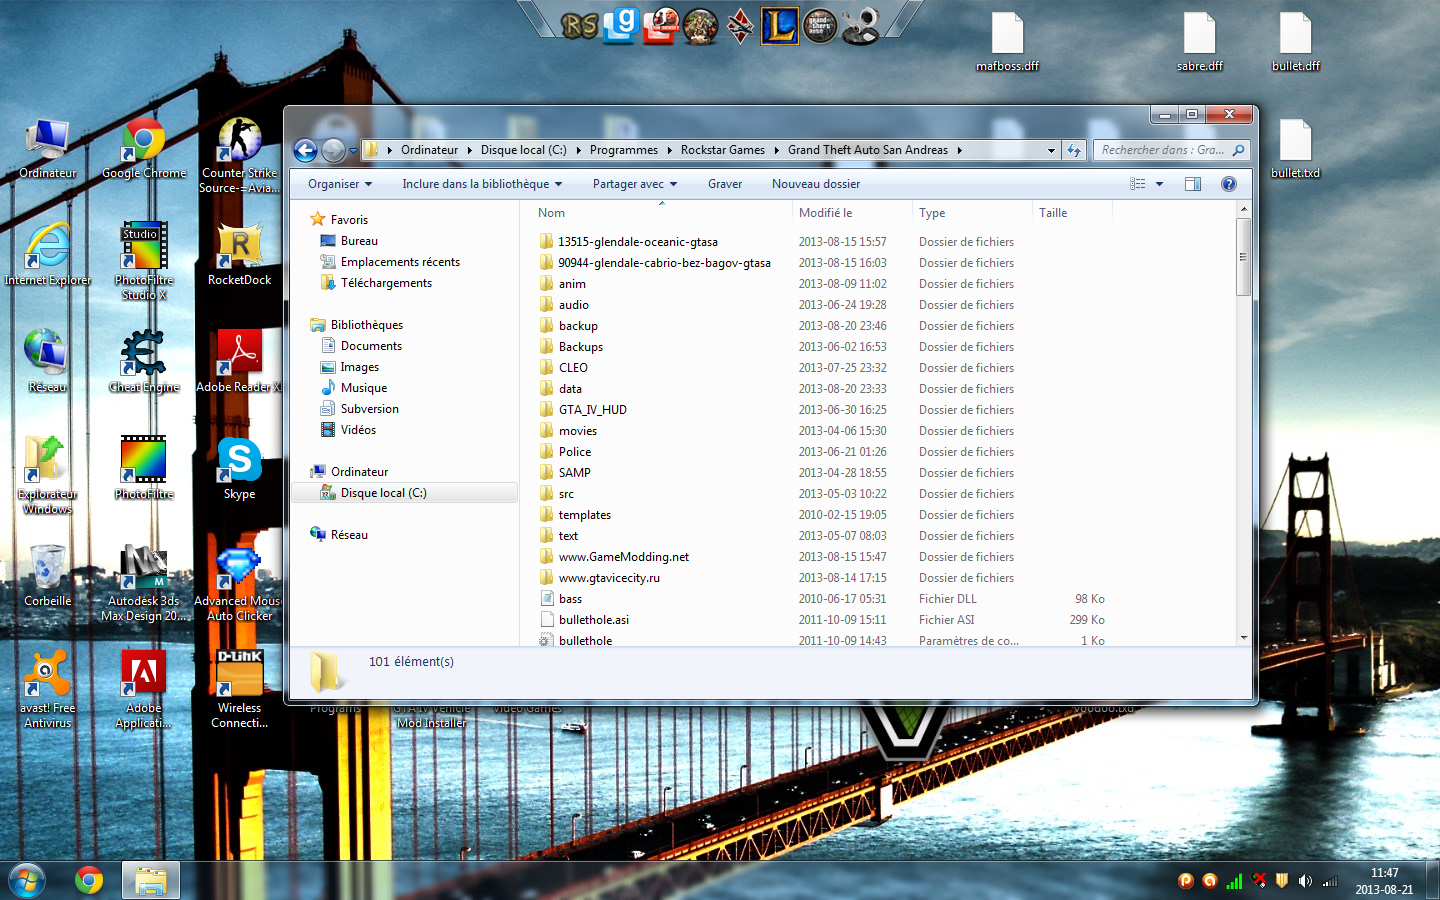Click show desktop button at taskbar end

pos(1432,881)
